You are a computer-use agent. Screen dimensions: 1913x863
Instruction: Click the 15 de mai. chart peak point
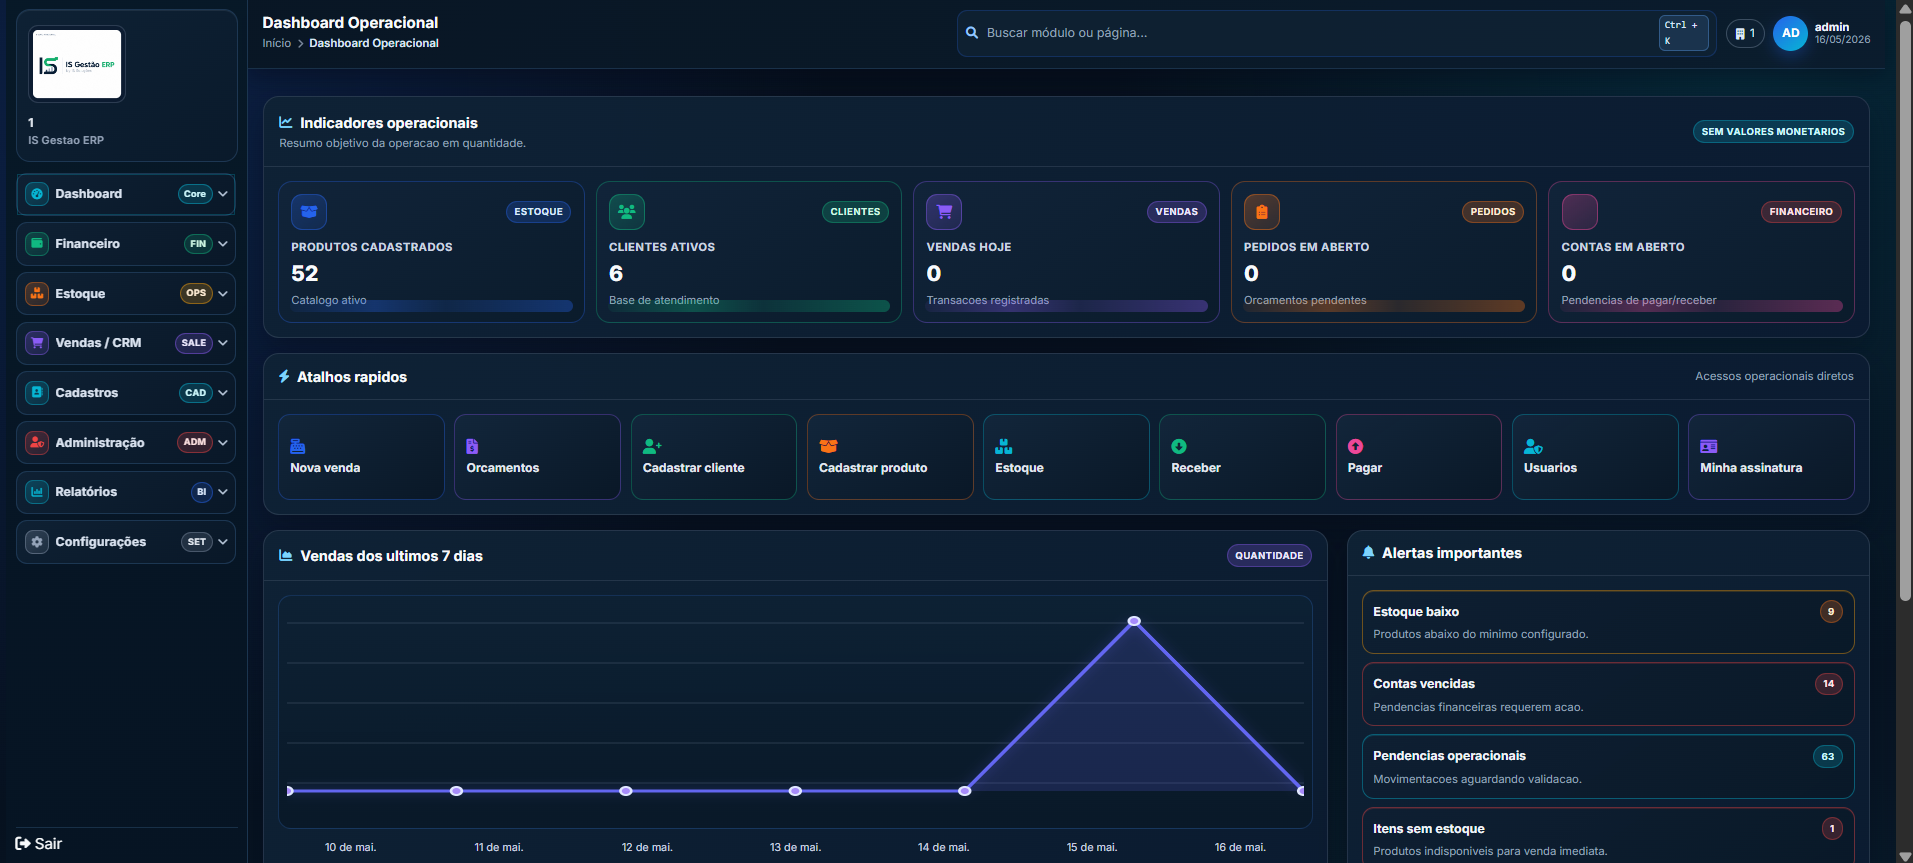1134,621
